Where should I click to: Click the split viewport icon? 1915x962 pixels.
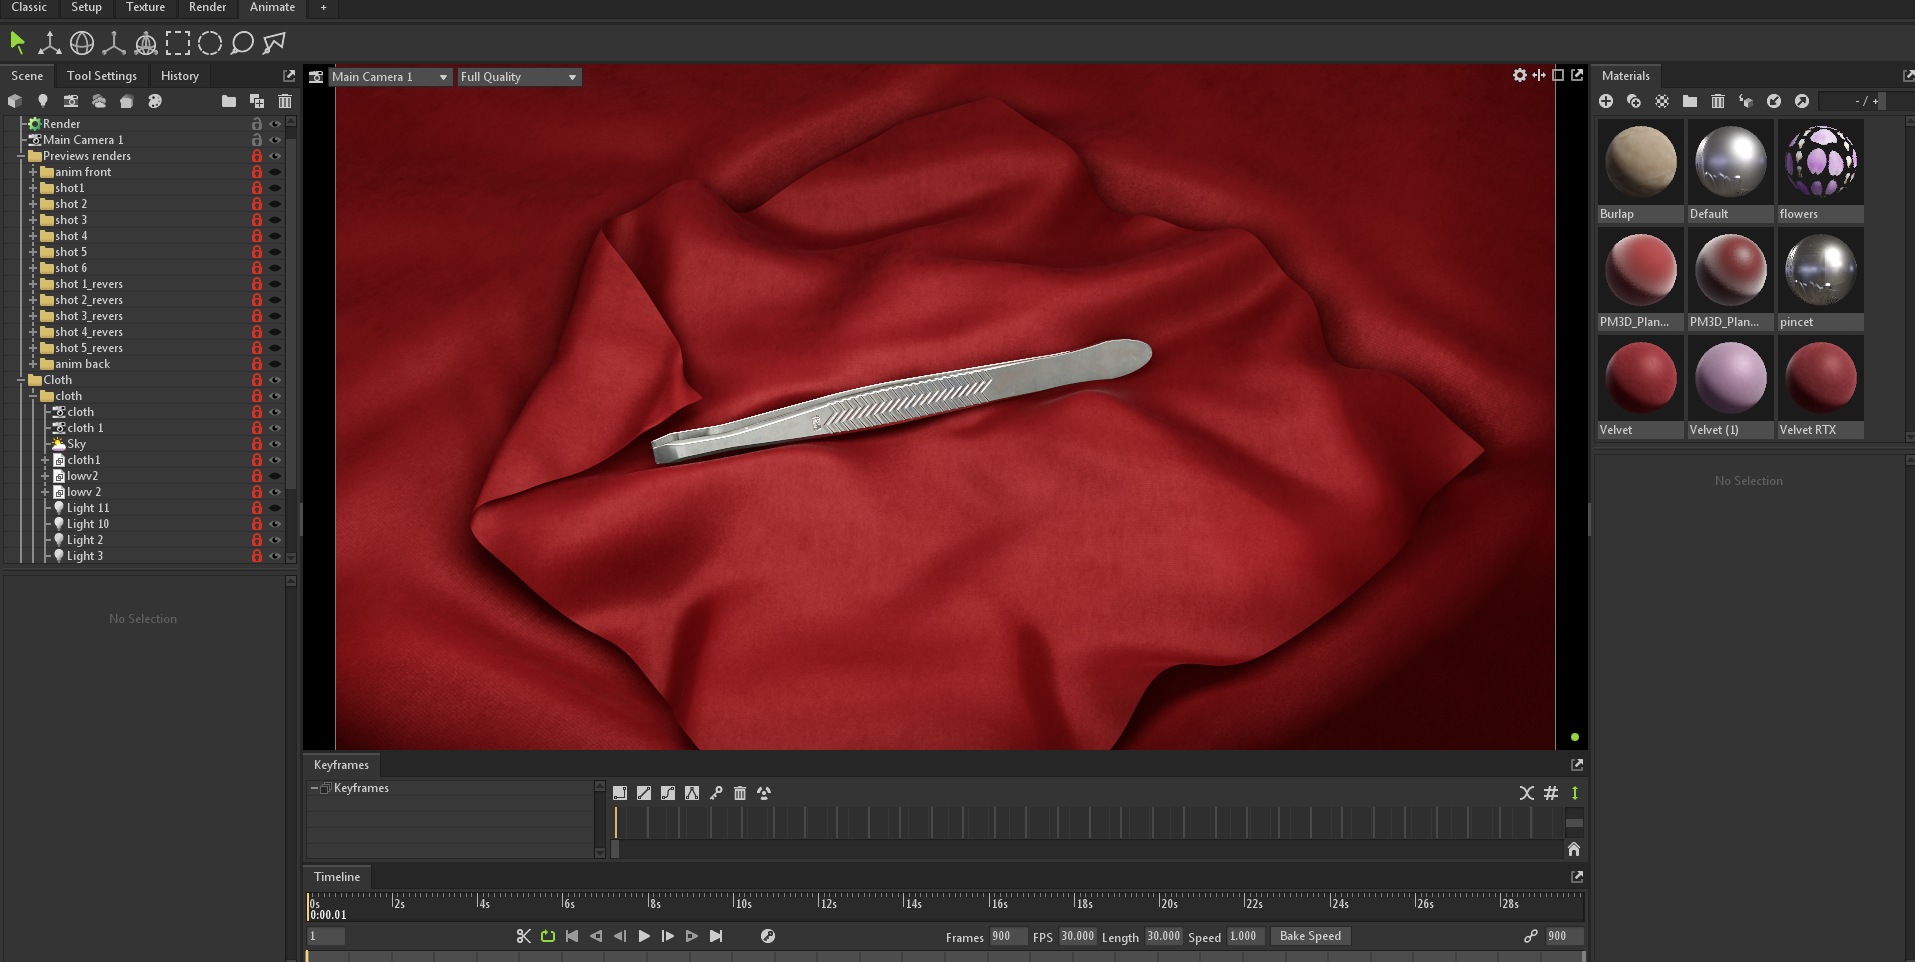[1539, 75]
